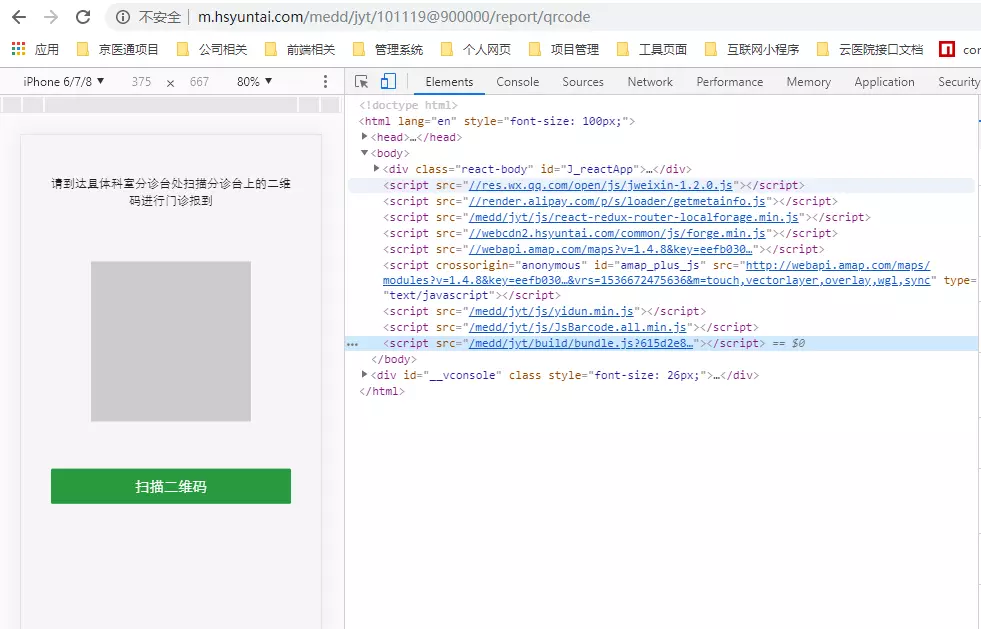Click the 扫描二维码 green button
Viewport: 981px width, 629px height.
point(171,486)
